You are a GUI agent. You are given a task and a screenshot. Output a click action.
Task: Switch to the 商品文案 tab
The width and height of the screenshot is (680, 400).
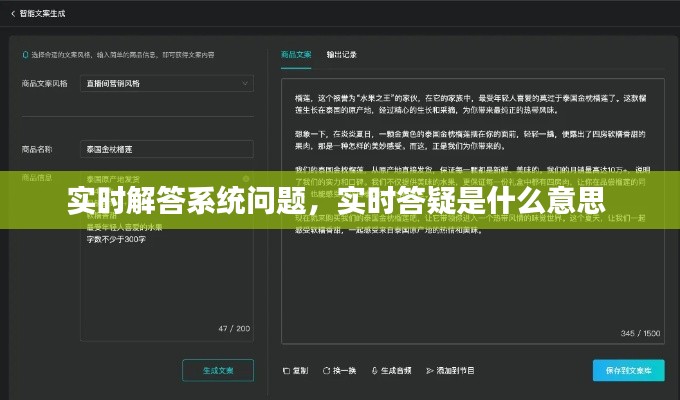click(295, 54)
